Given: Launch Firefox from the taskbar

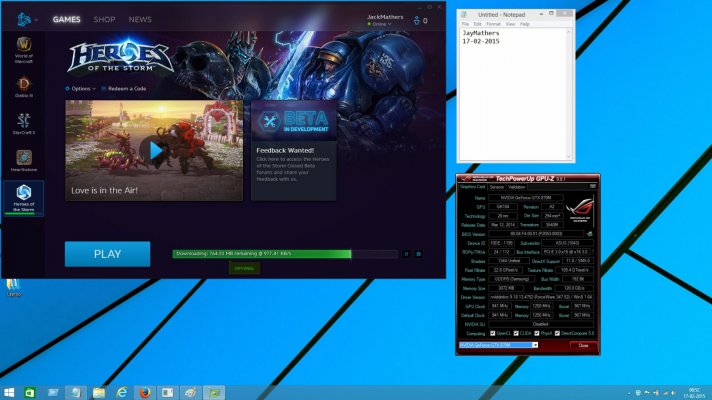Looking at the screenshot, I should (144, 392).
